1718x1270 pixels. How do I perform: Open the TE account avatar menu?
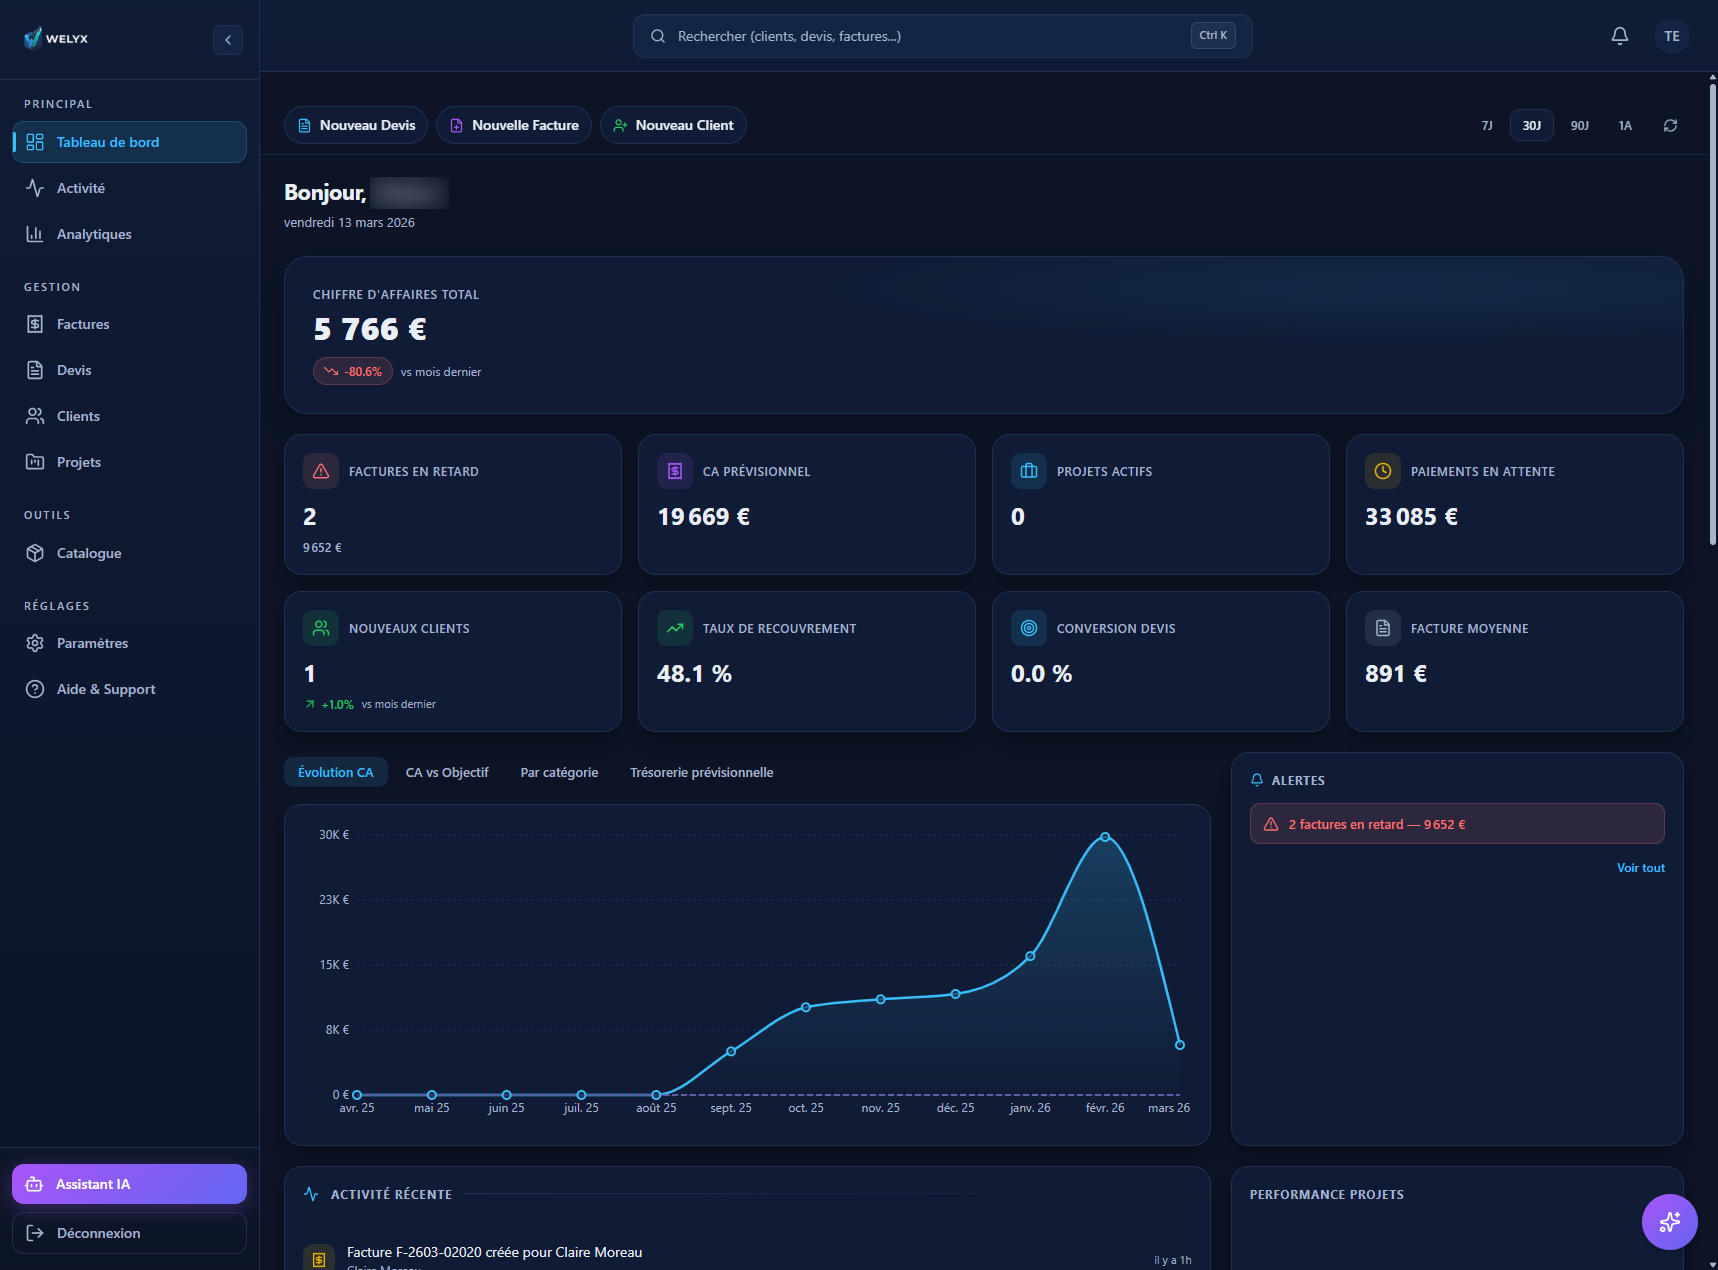click(1671, 35)
